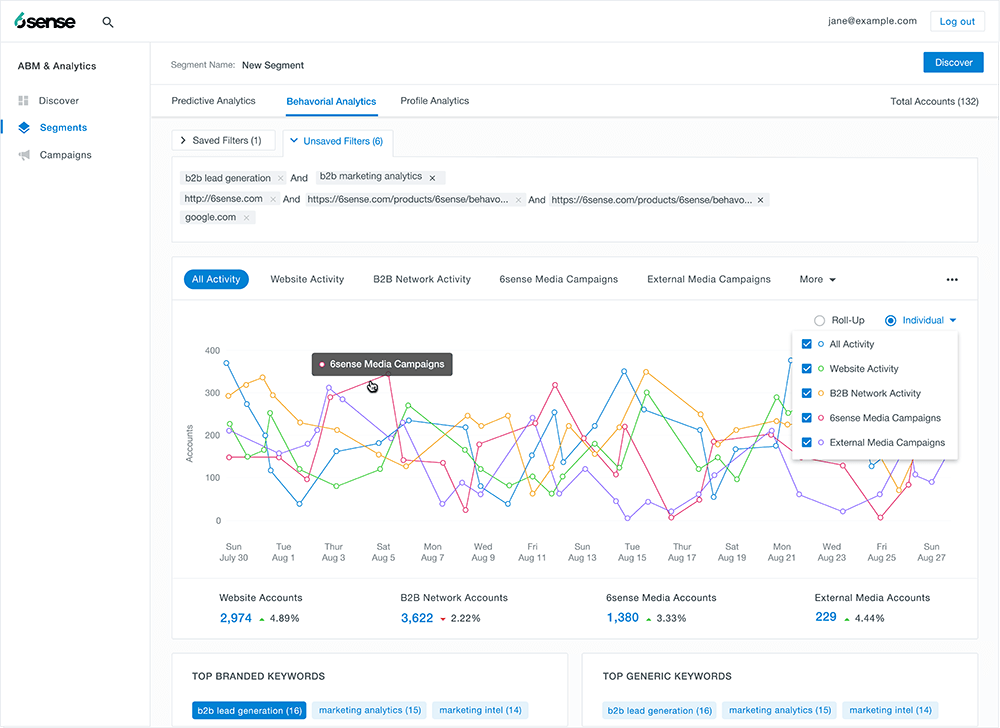Click the B2B Network Accounts value 3,622
This screenshot has height=728, width=1000.
(x=416, y=618)
